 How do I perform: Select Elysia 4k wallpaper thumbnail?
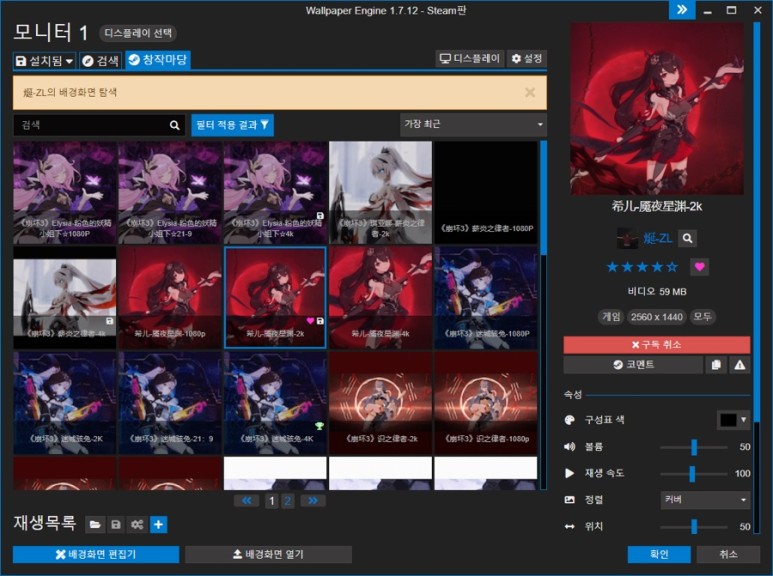tap(275, 192)
